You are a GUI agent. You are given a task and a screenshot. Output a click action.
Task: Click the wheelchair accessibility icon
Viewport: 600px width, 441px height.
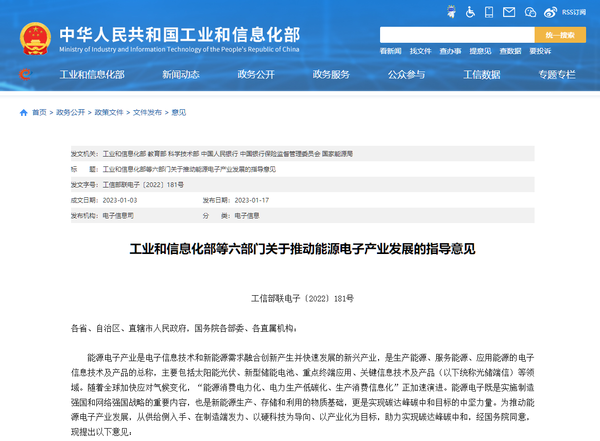(x=470, y=12)
